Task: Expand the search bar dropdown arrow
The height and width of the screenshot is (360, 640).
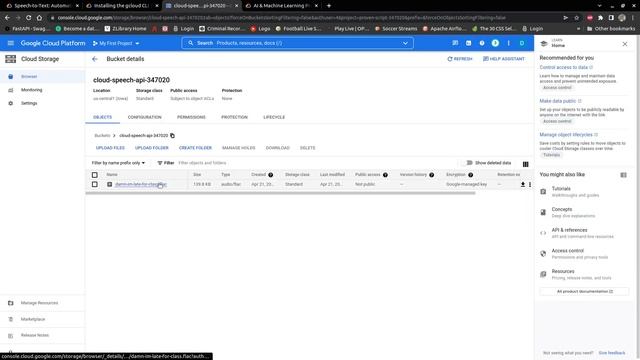Action: [x=405, y=43]
